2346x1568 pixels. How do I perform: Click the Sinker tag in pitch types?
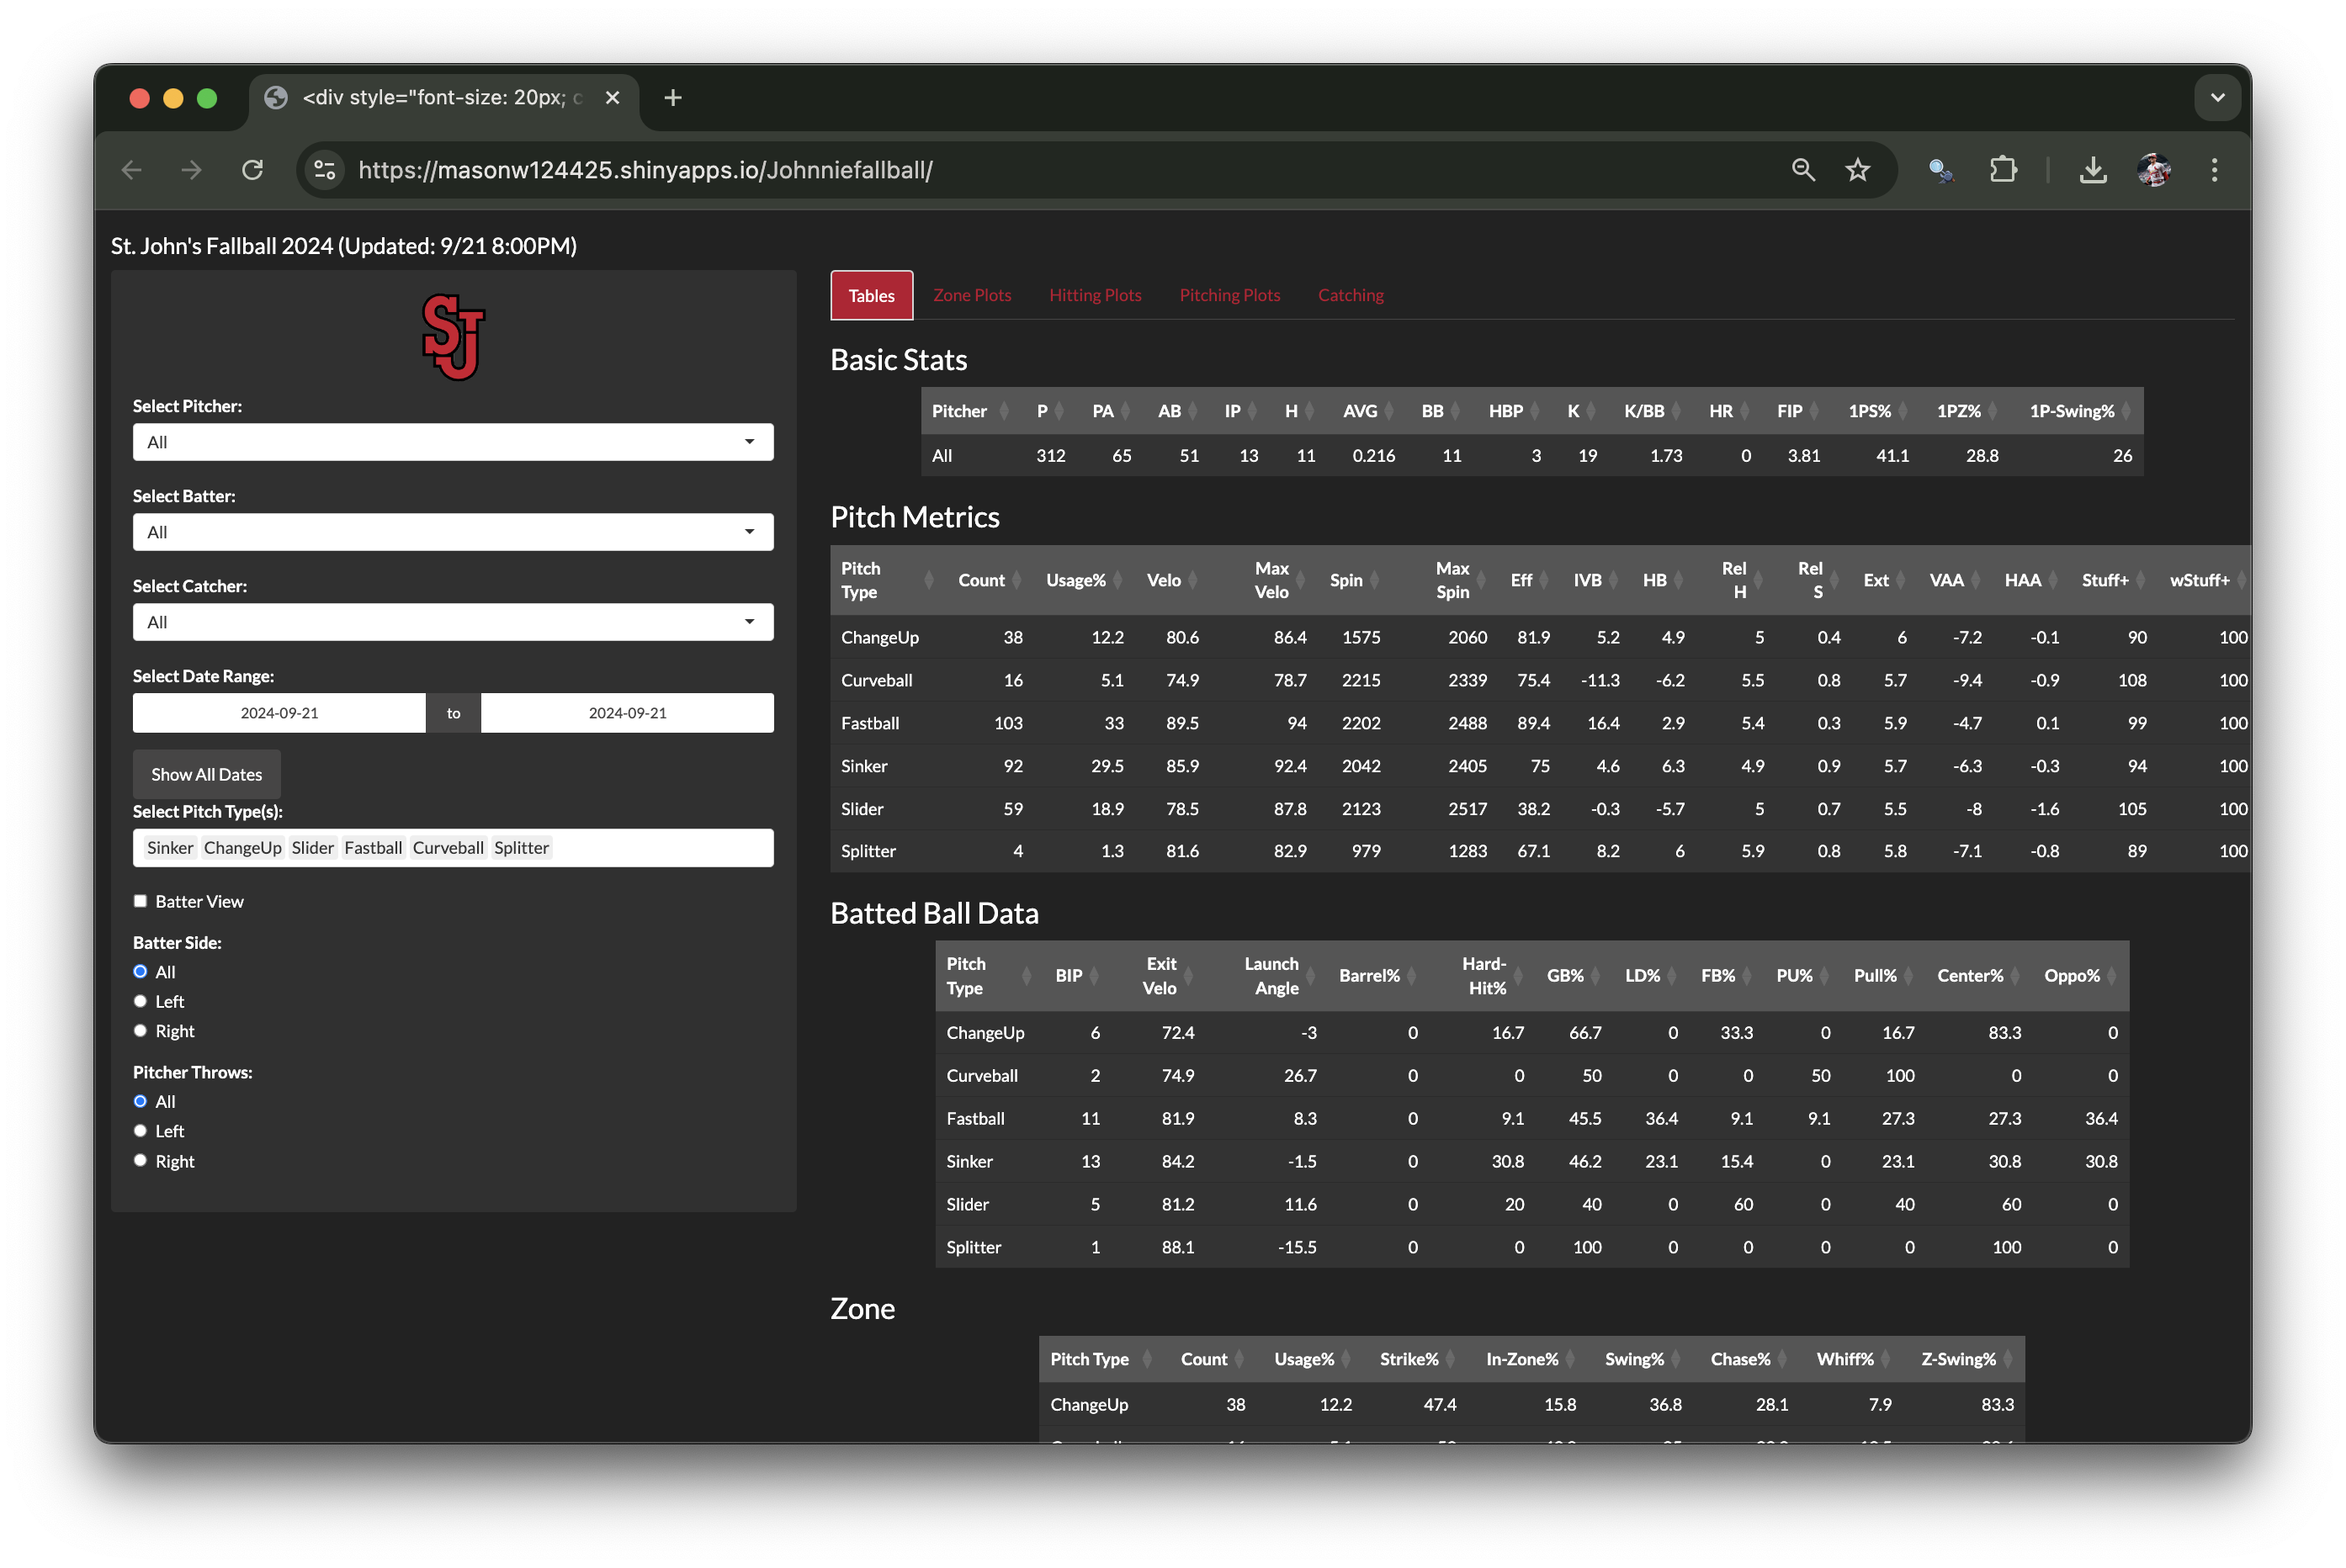pos(170,848)
